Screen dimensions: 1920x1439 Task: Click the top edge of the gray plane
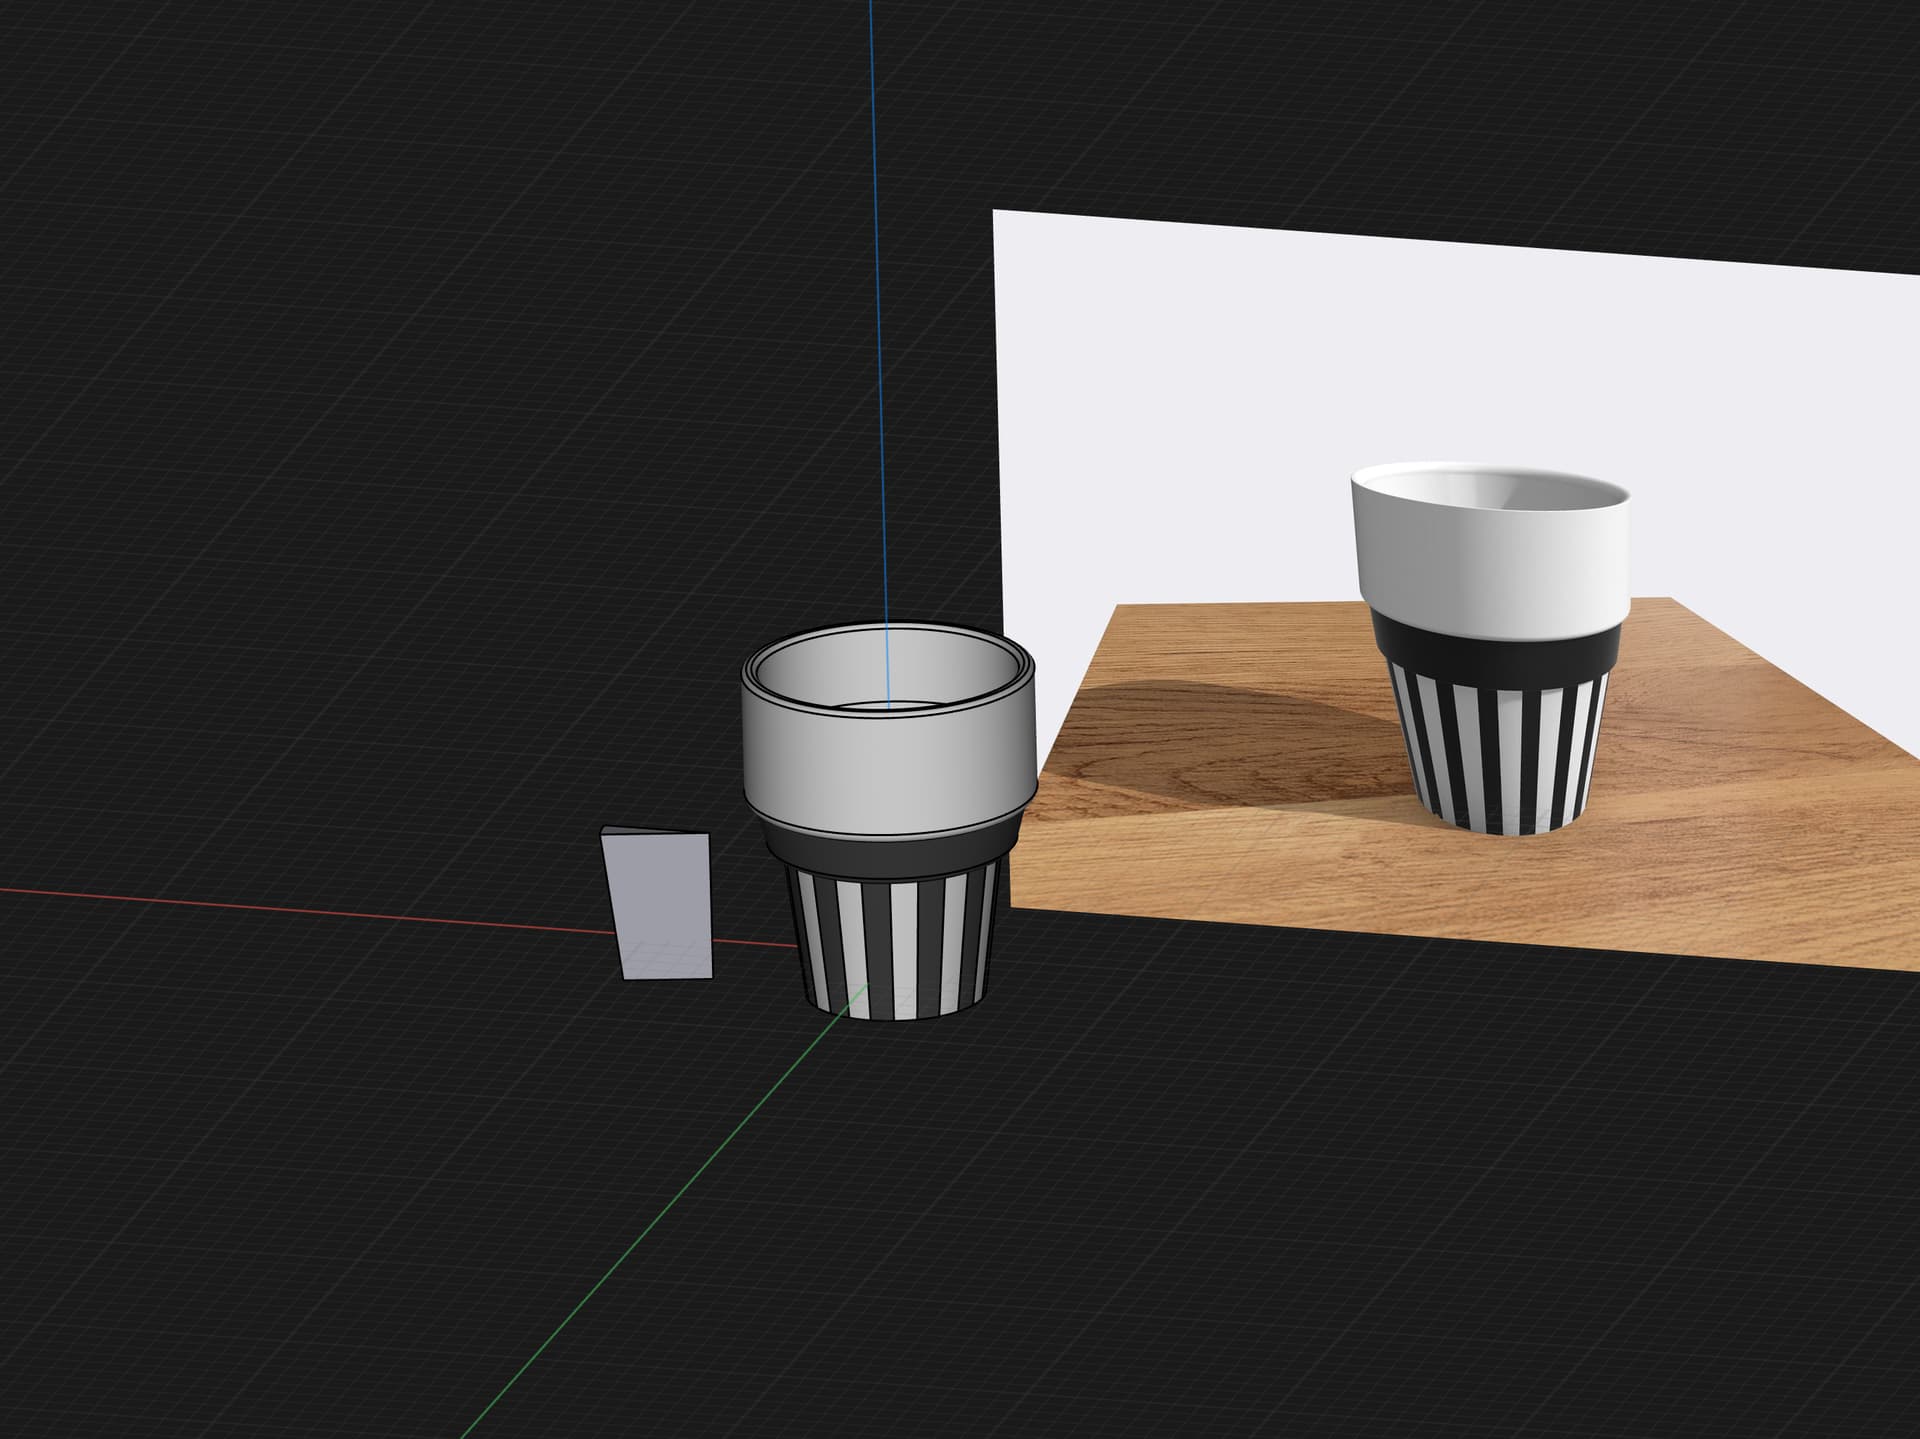click(656, 832)
